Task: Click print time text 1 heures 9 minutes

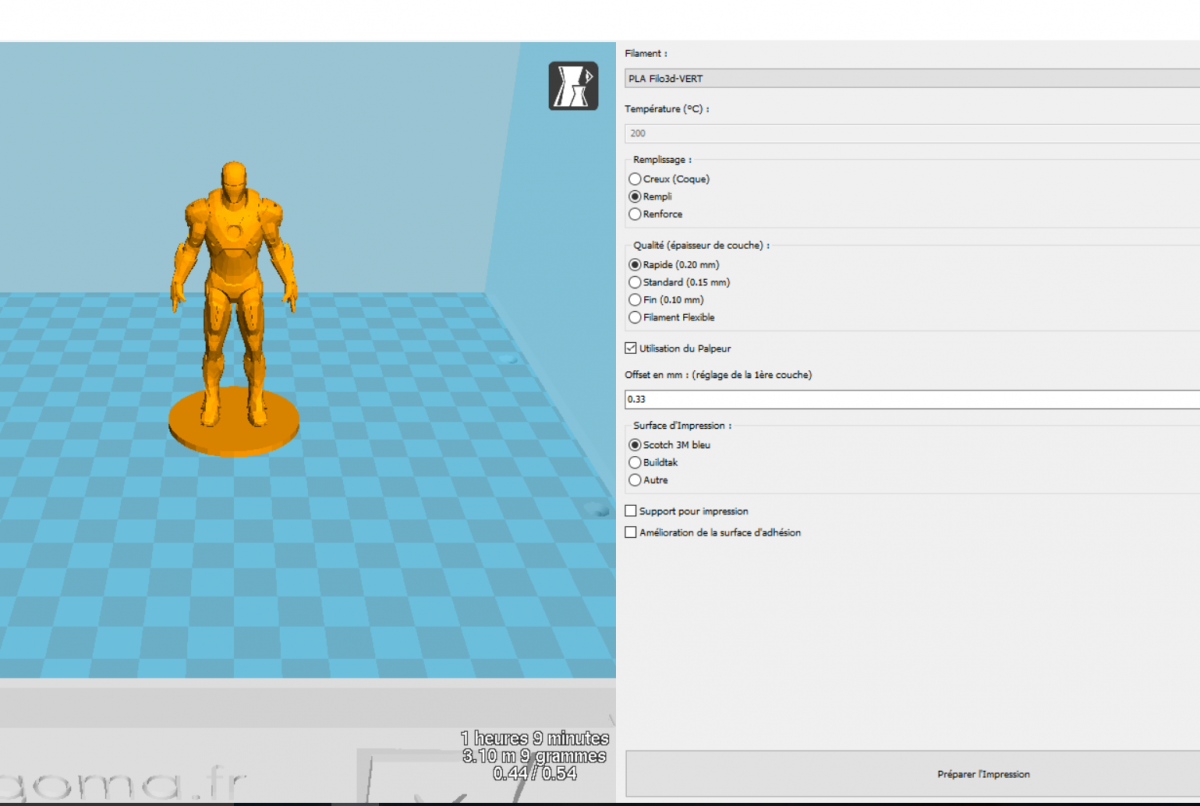Action: 535,739
